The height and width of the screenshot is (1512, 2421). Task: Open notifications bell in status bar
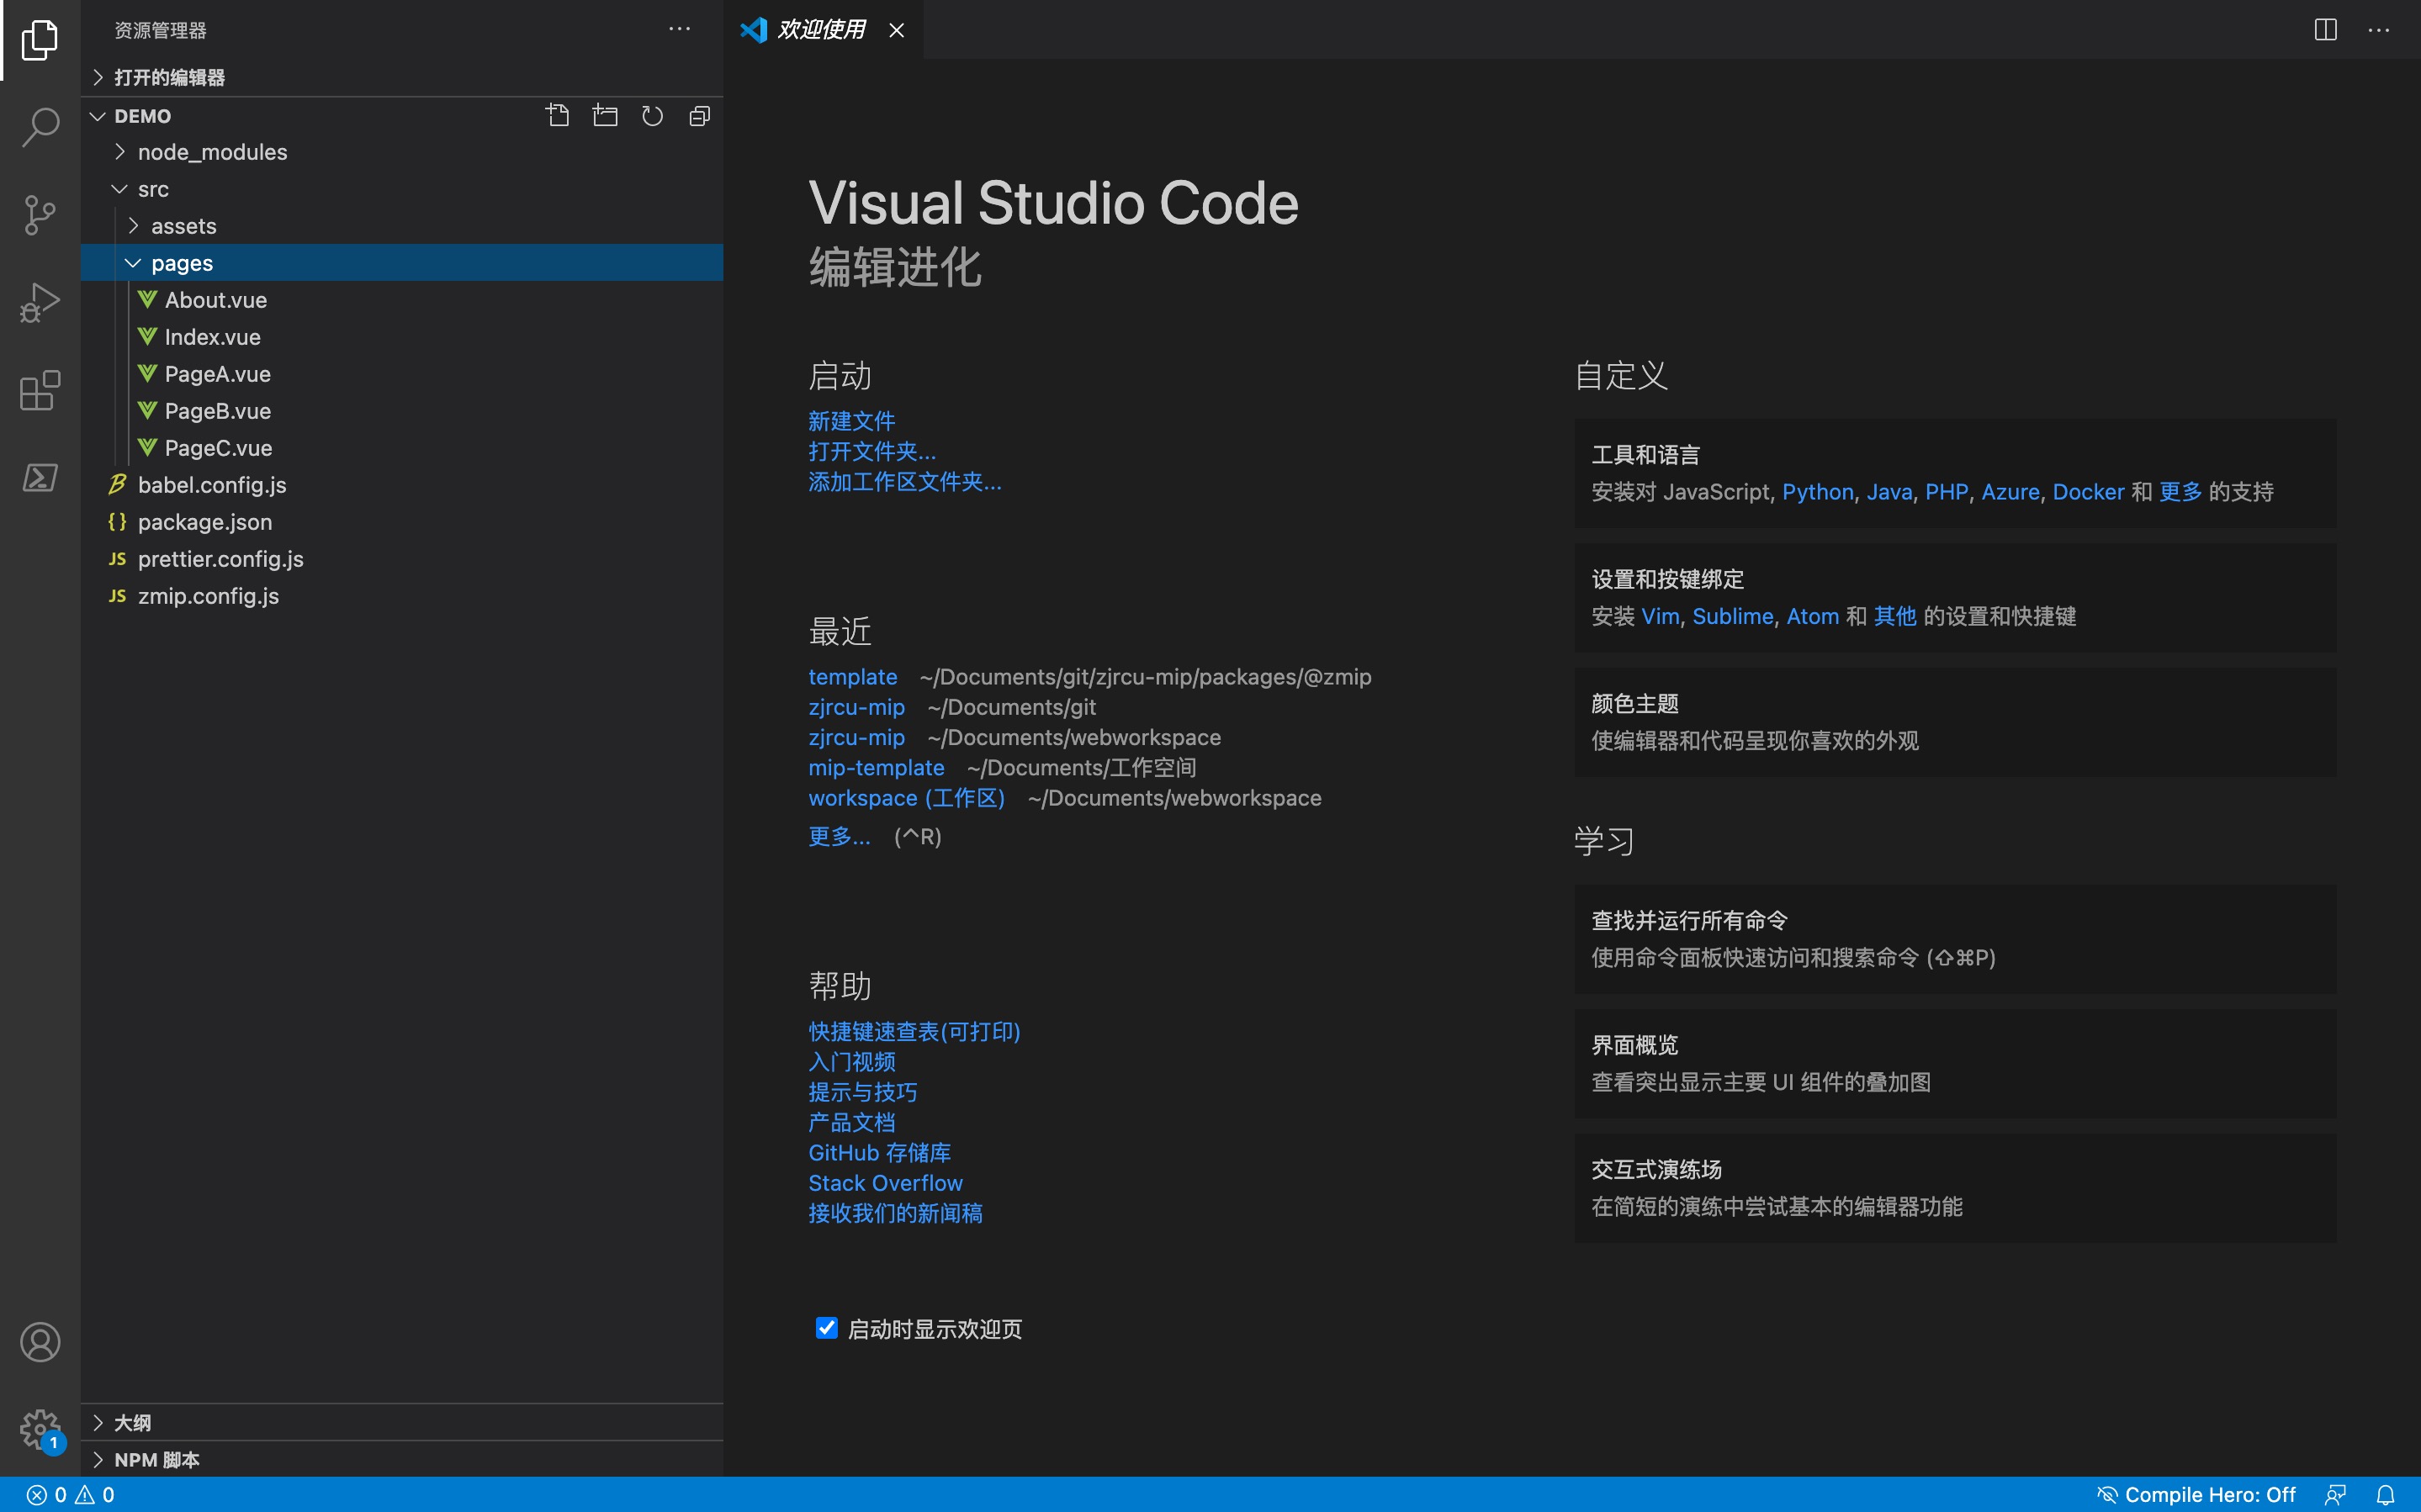(x=2385, y=1494)
